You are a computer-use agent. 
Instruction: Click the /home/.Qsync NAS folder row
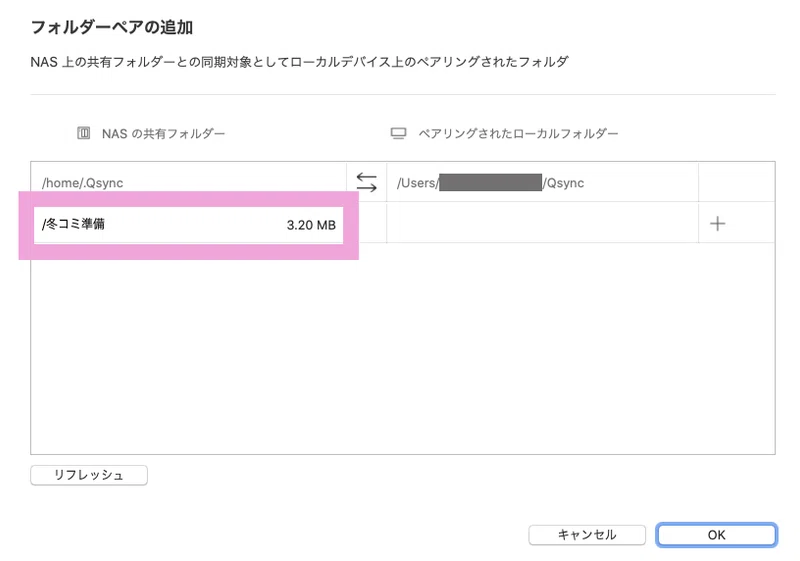pos(188,183)
